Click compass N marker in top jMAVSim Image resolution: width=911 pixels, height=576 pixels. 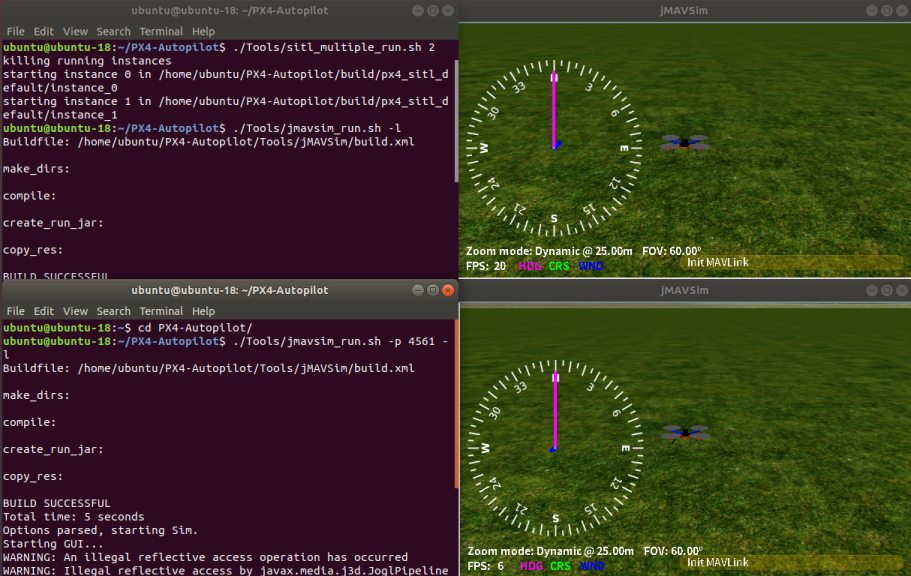(x=554, y=77)
